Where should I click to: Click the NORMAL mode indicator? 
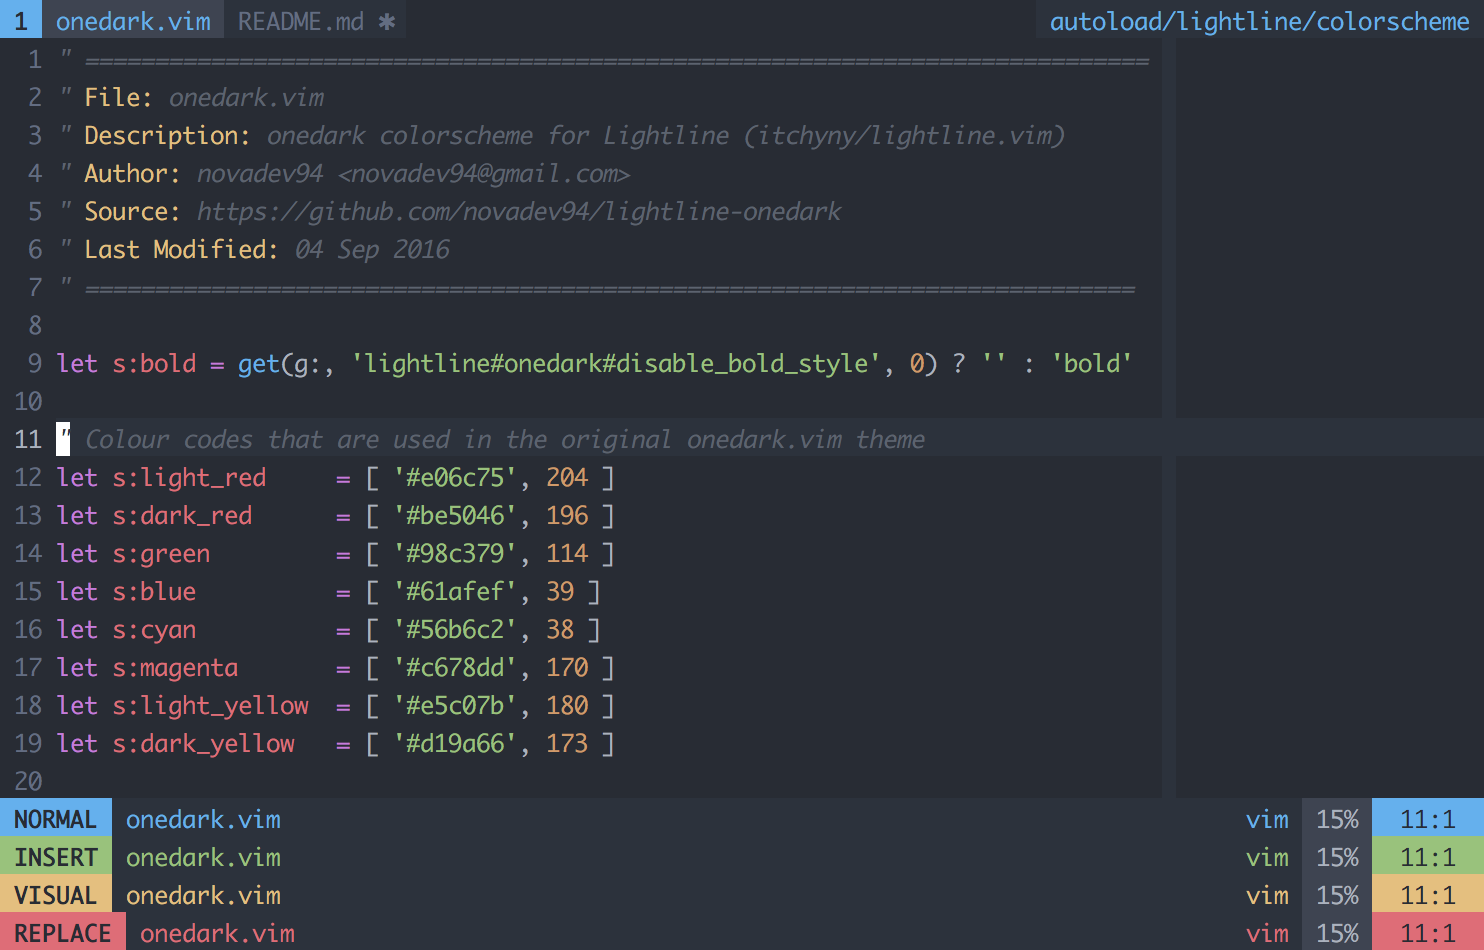[56, 819]
